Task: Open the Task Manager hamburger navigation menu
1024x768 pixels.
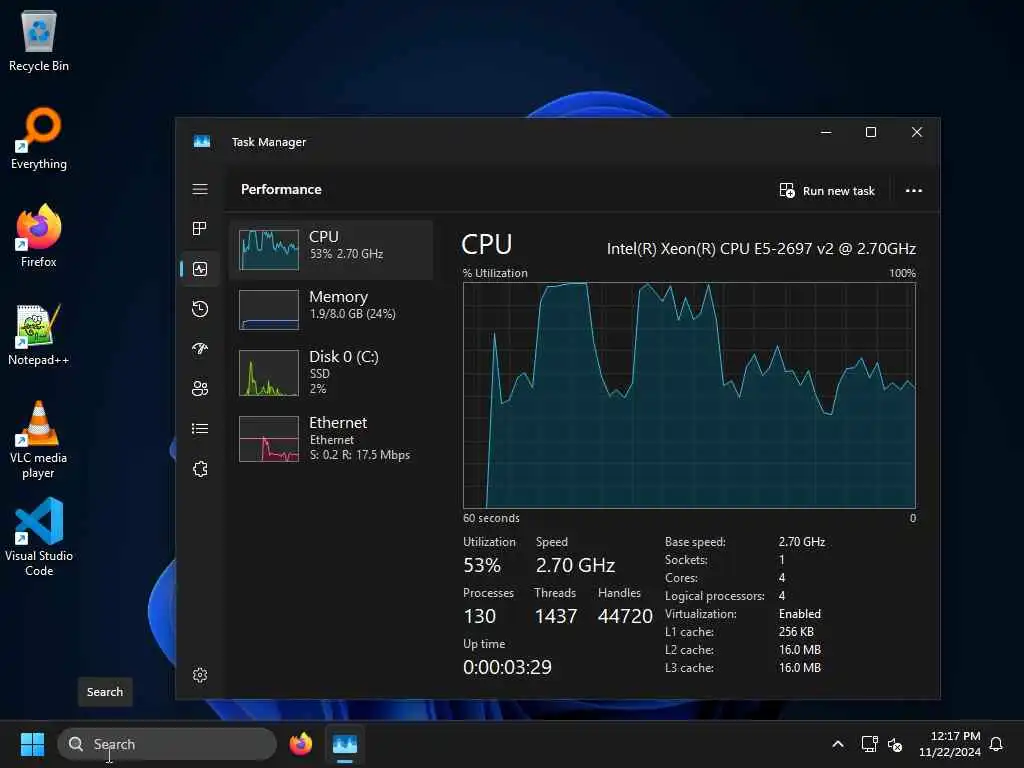Action: (200, 189)
